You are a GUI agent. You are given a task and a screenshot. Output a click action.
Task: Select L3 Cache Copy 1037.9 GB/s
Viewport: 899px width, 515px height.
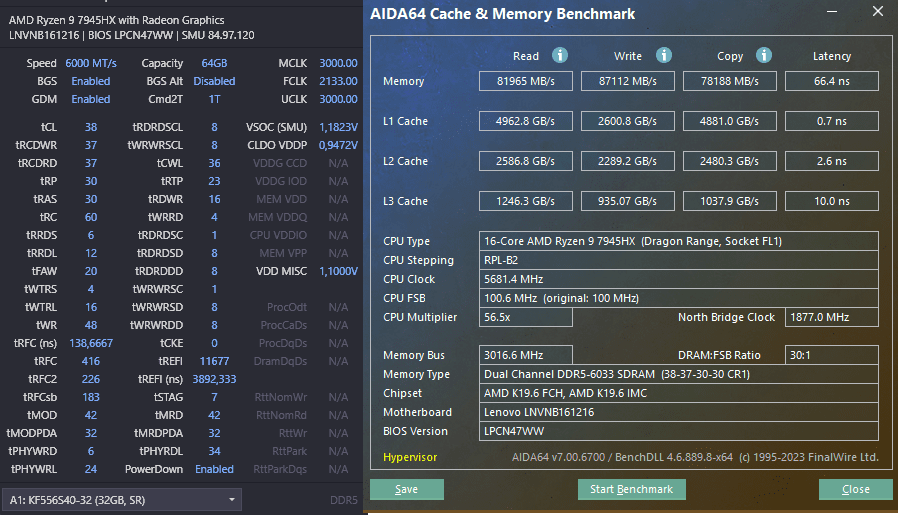click(730, 201)
